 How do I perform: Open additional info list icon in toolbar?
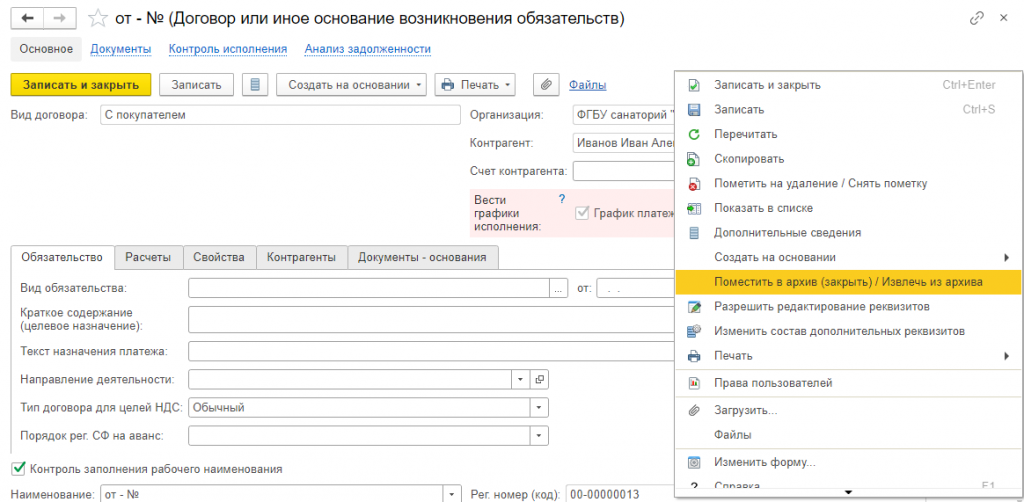[x=255, y=85]
